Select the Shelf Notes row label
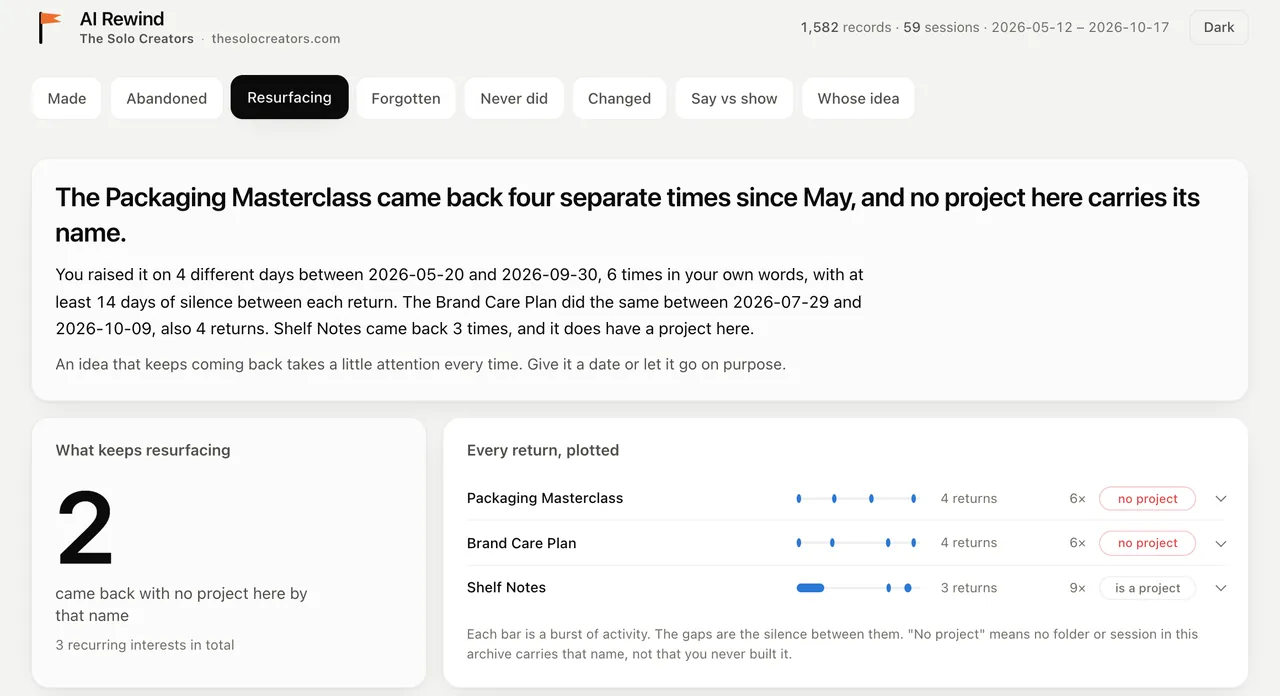1280x696 pixels. pyautogui.click(x=507, y=588)
